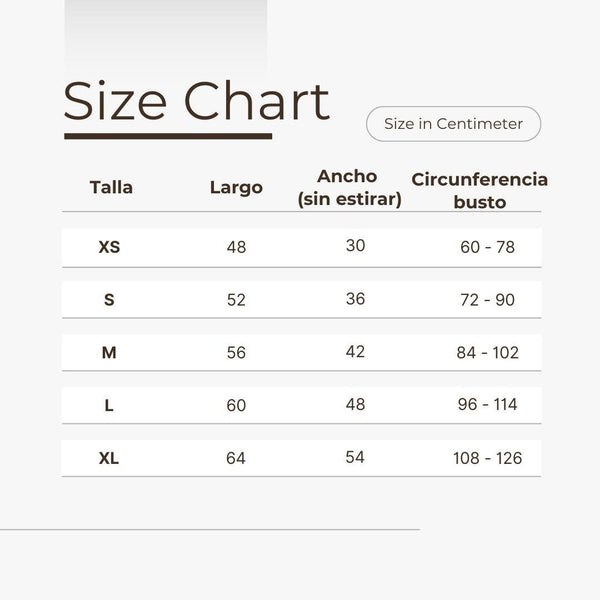The width and height of the screenshot is (600, 600).
Task: Select the Size Chart heading
Action: (x=197, y=101)
